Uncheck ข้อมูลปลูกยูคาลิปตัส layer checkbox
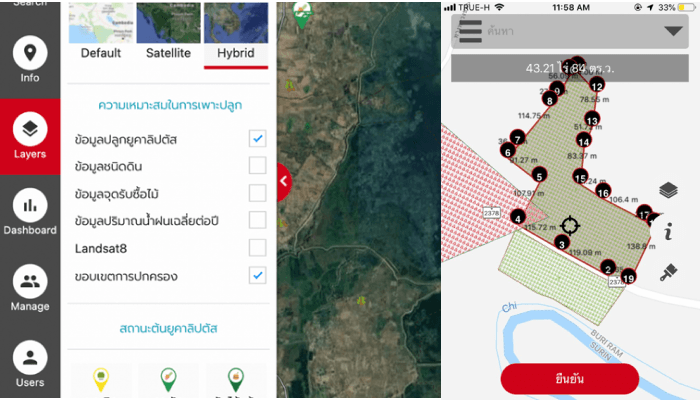Screen dimensions: 700x400 point(257,138)
